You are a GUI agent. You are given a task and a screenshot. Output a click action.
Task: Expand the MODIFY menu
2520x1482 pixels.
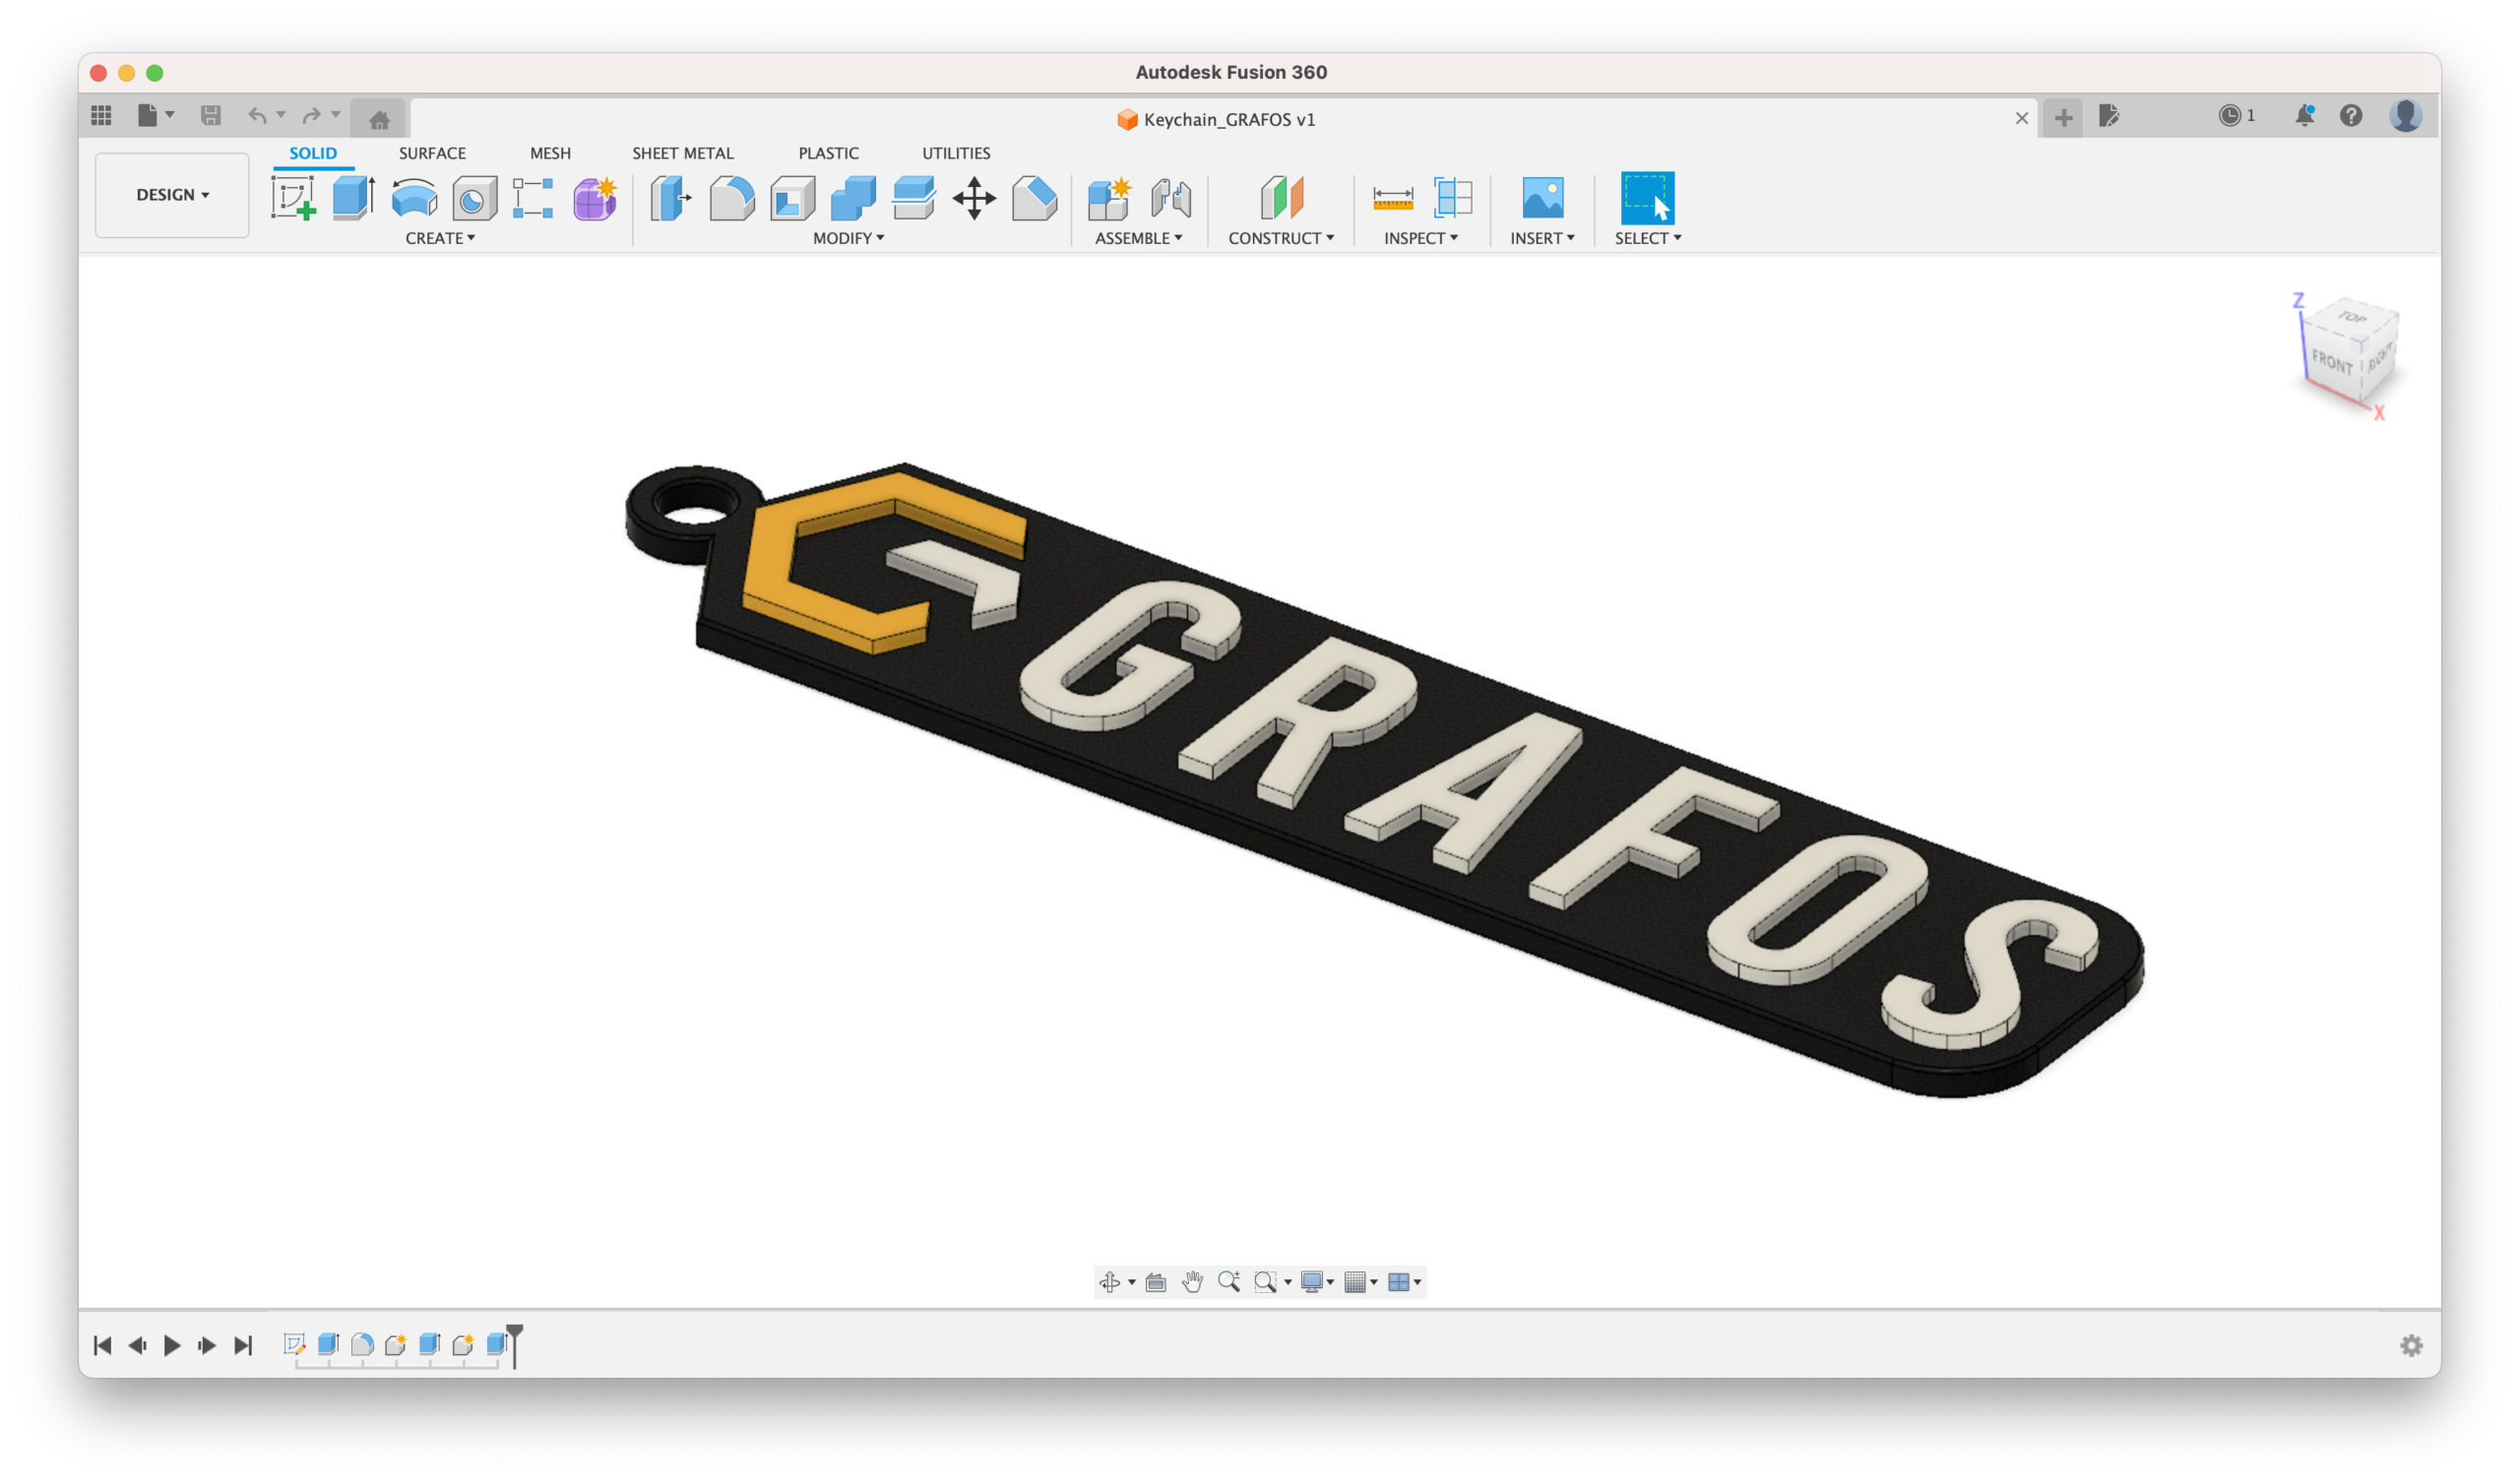click(x=848, y=238)
